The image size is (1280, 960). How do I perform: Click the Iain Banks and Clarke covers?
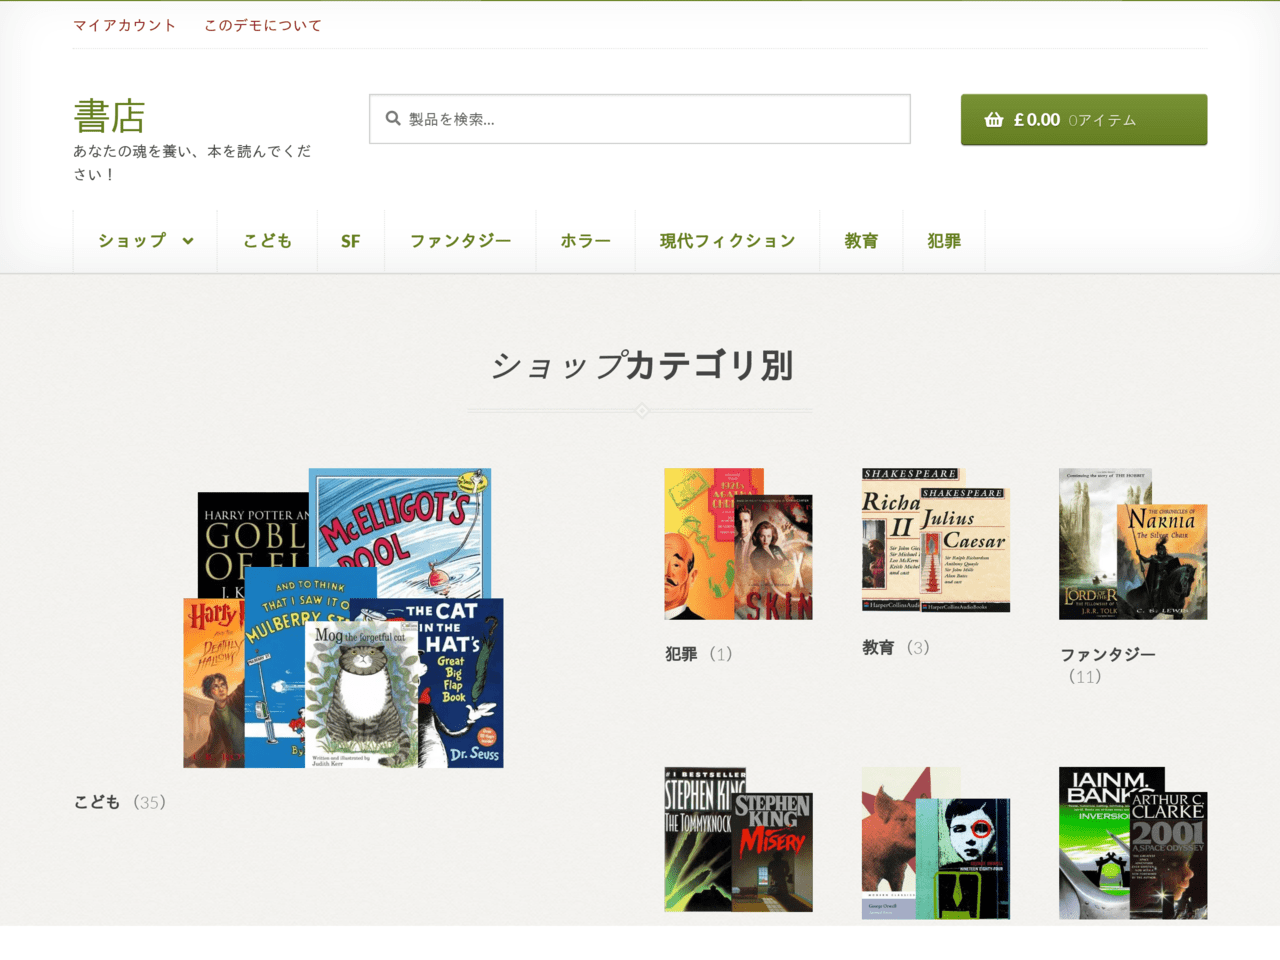click(1133, 843)
